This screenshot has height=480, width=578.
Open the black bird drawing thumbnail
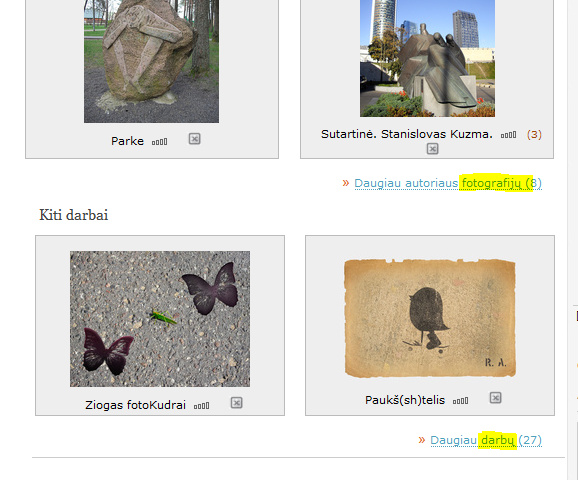pyautogui.click(x=430, y=319)
